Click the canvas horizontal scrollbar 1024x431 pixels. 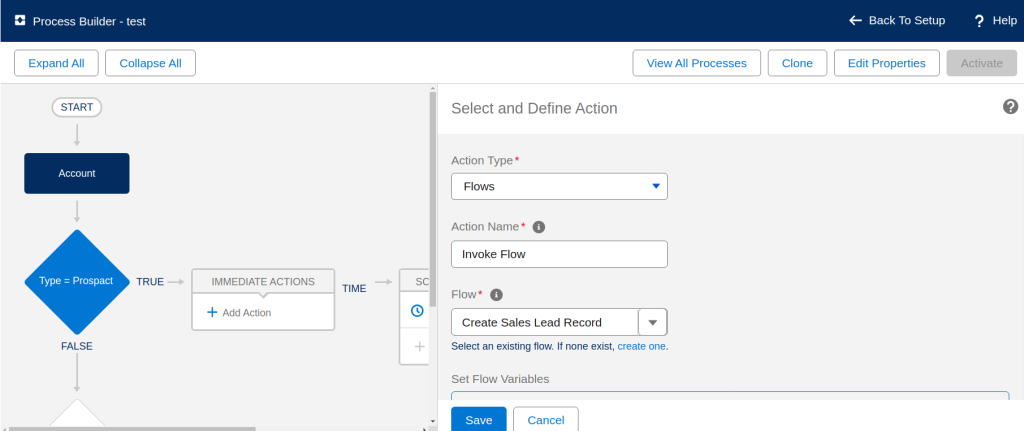pos(131,428)
